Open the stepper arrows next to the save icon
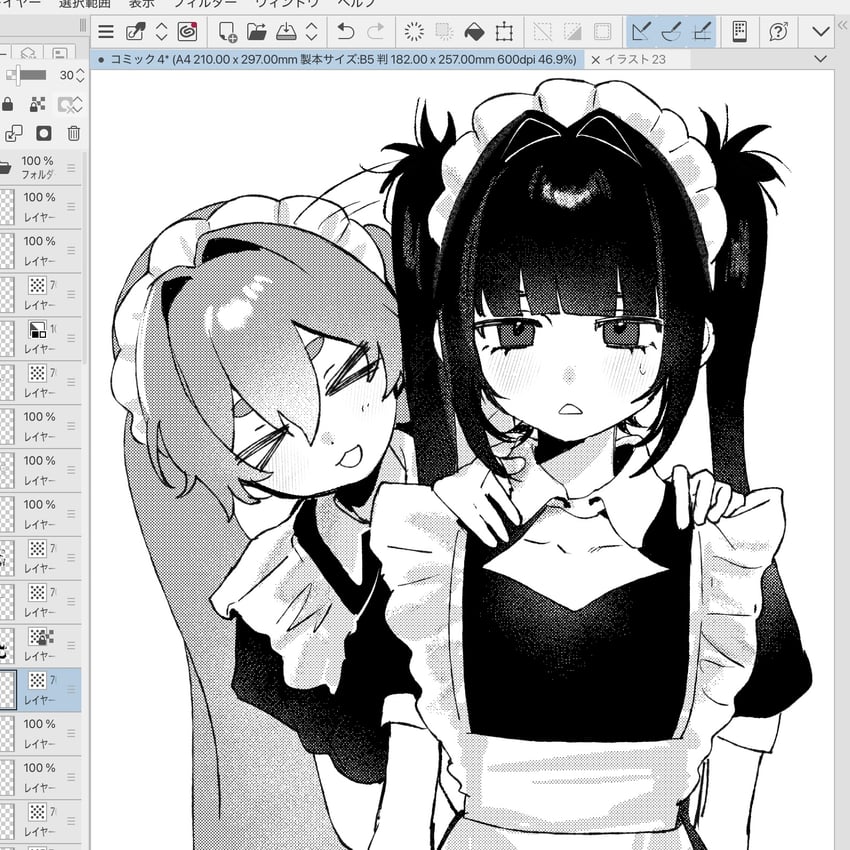850x850 pixels. coord(311,31)
